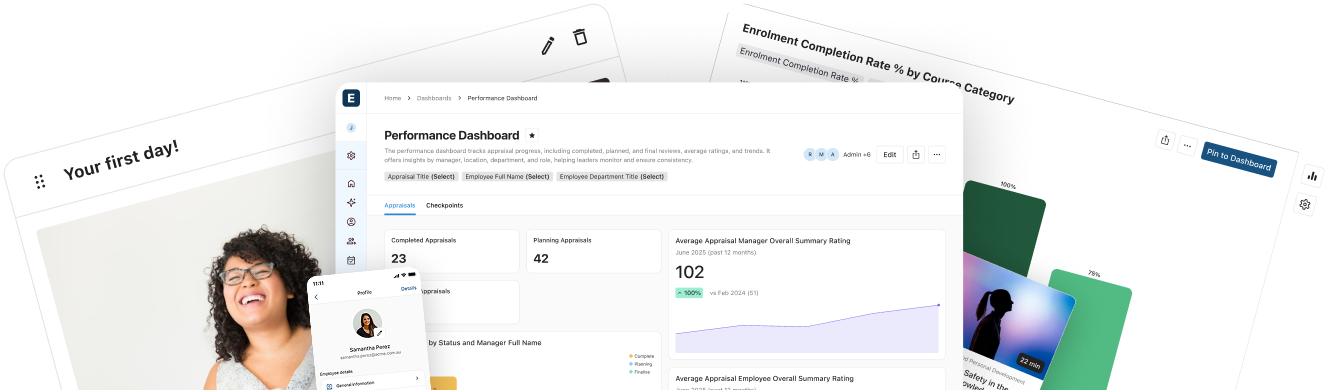Click the profile person icon in sidebar
This screenshot has height=390, width=1337.
coord(351,222)
